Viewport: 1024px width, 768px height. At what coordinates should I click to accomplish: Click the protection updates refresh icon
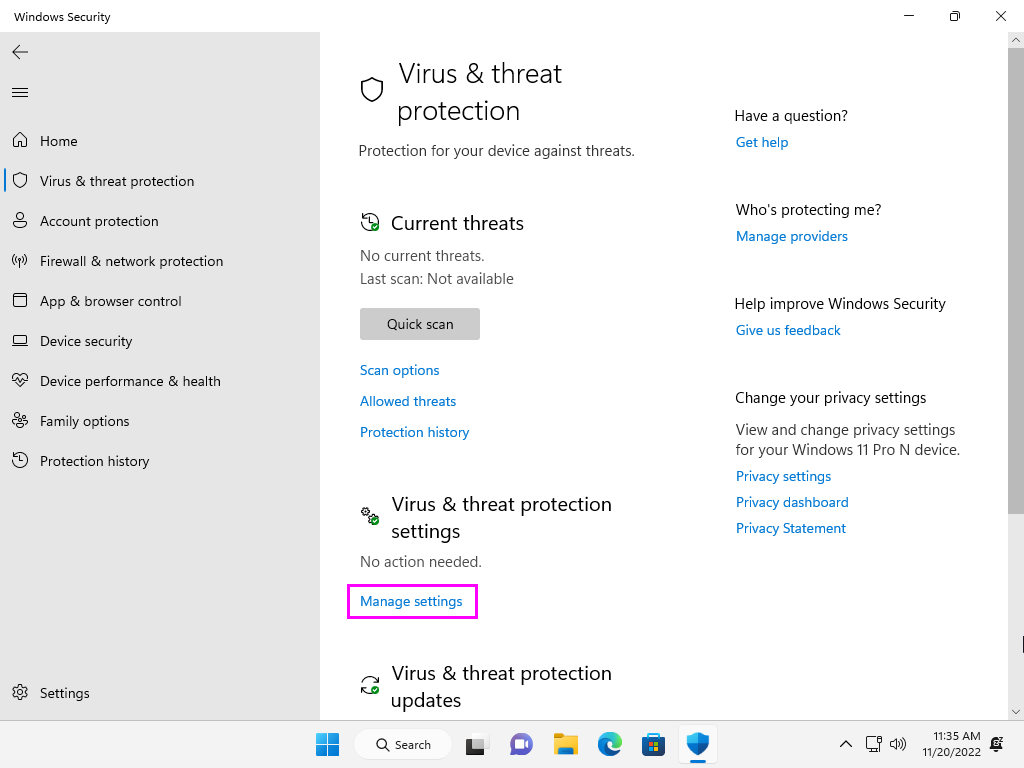(x=370, y=685)
